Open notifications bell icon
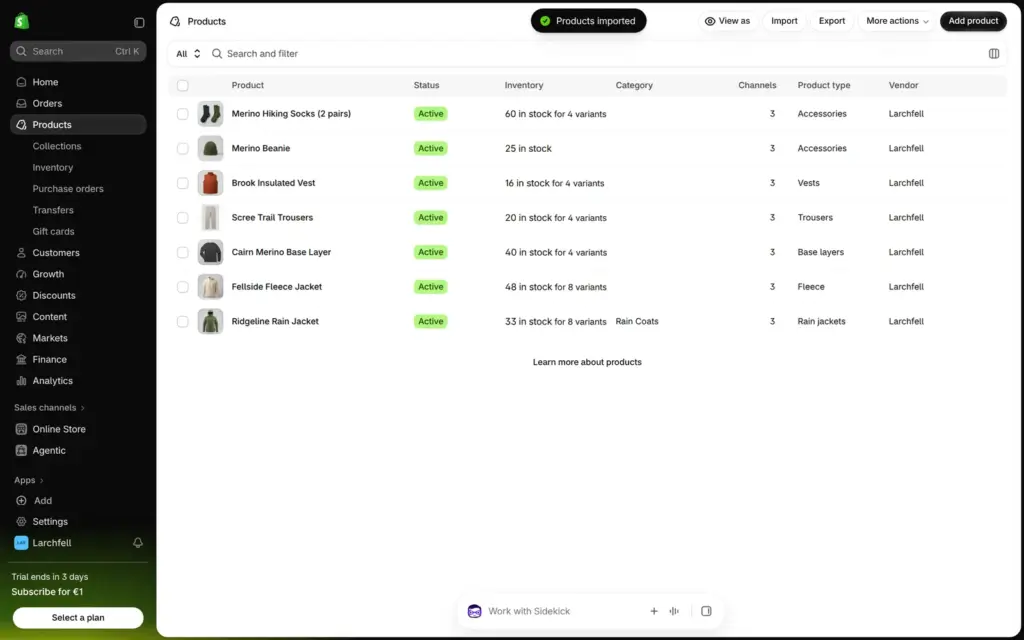The width and height of the screenshot is (1024, 640). point(138,543)
